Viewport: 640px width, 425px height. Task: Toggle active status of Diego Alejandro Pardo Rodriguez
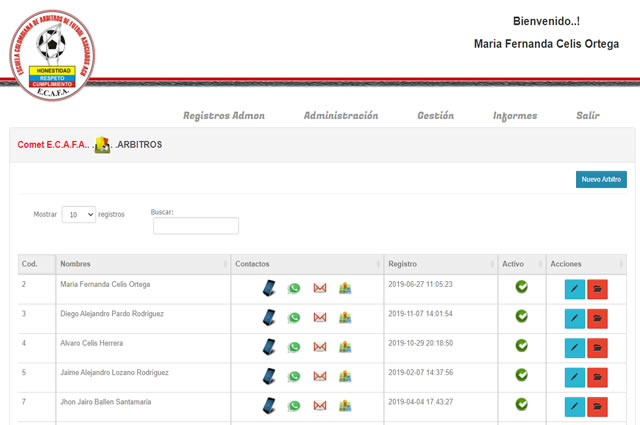click(x=521, y=316)
